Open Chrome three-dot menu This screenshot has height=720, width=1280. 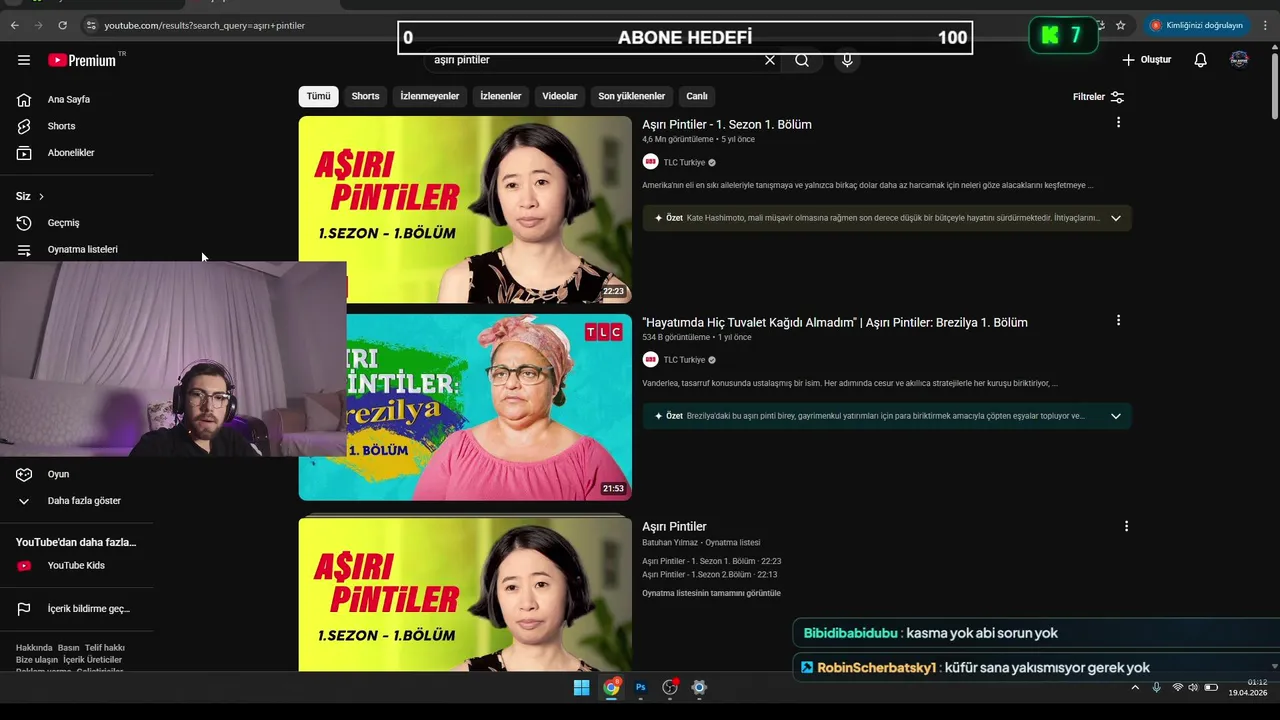(1265, 25)
